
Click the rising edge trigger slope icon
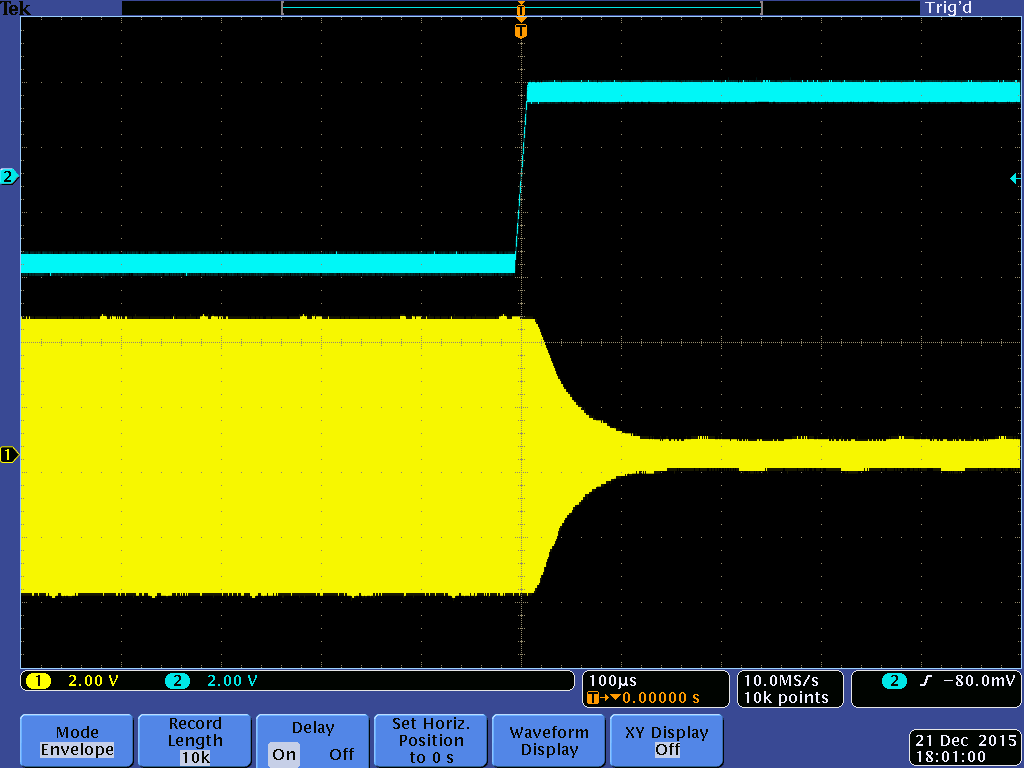924,681
